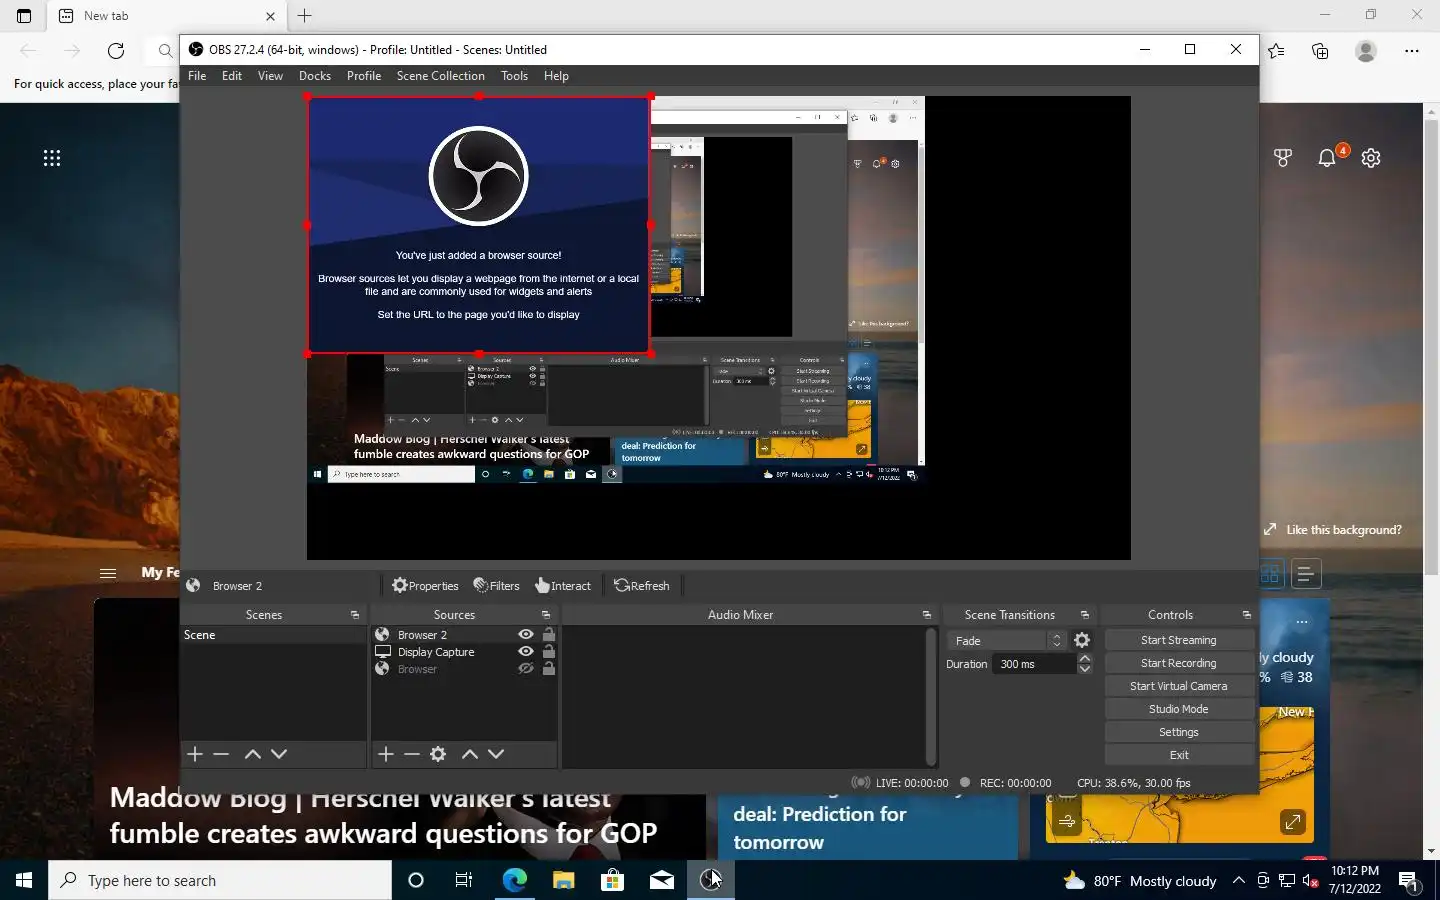
Task: Click Start Streaming
Action: (x=1179, y=640)
